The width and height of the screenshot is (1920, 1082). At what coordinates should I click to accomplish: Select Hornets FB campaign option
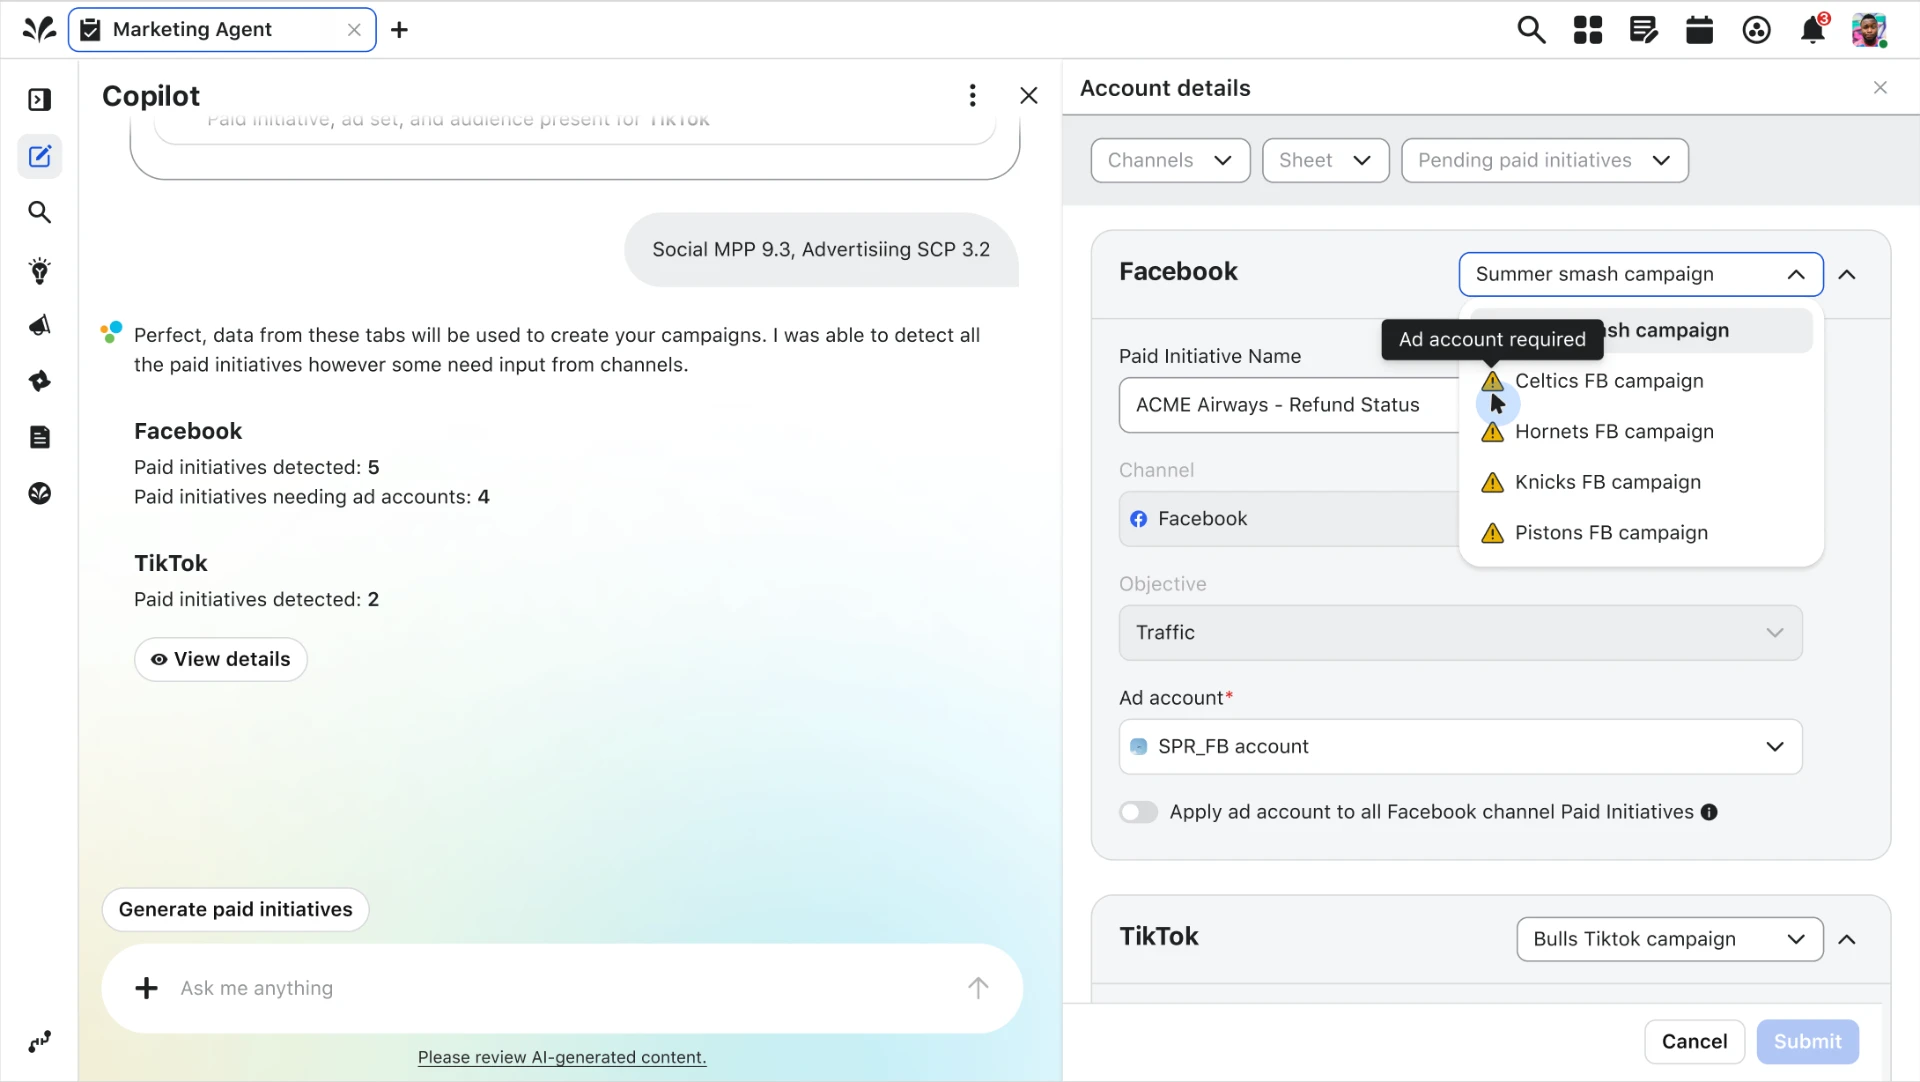pyautogui.click(x=1641, y=432)
